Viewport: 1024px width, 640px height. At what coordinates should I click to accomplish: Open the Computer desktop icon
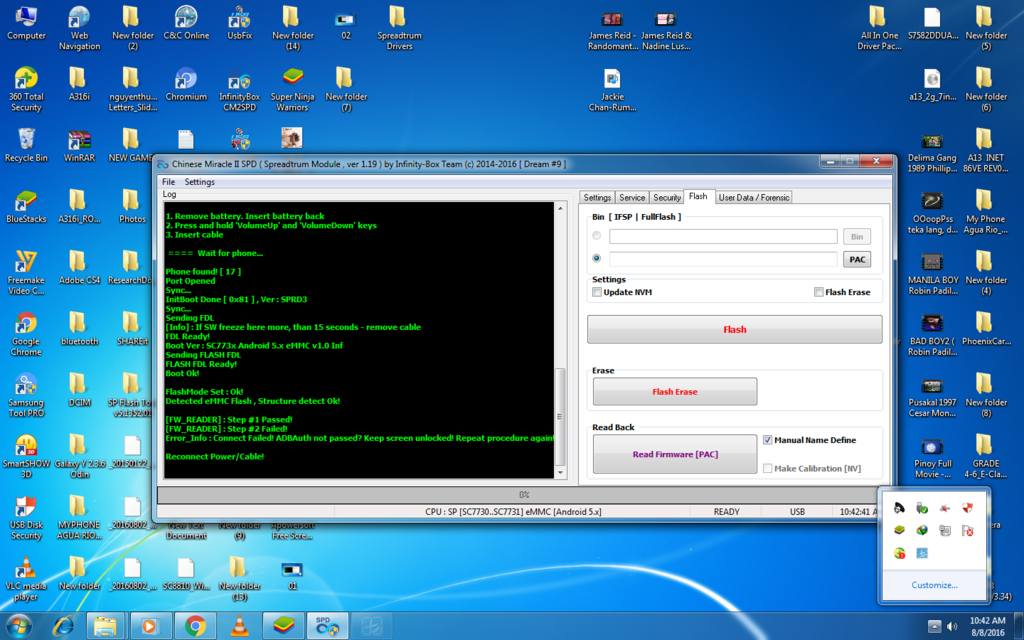[26, 23]
